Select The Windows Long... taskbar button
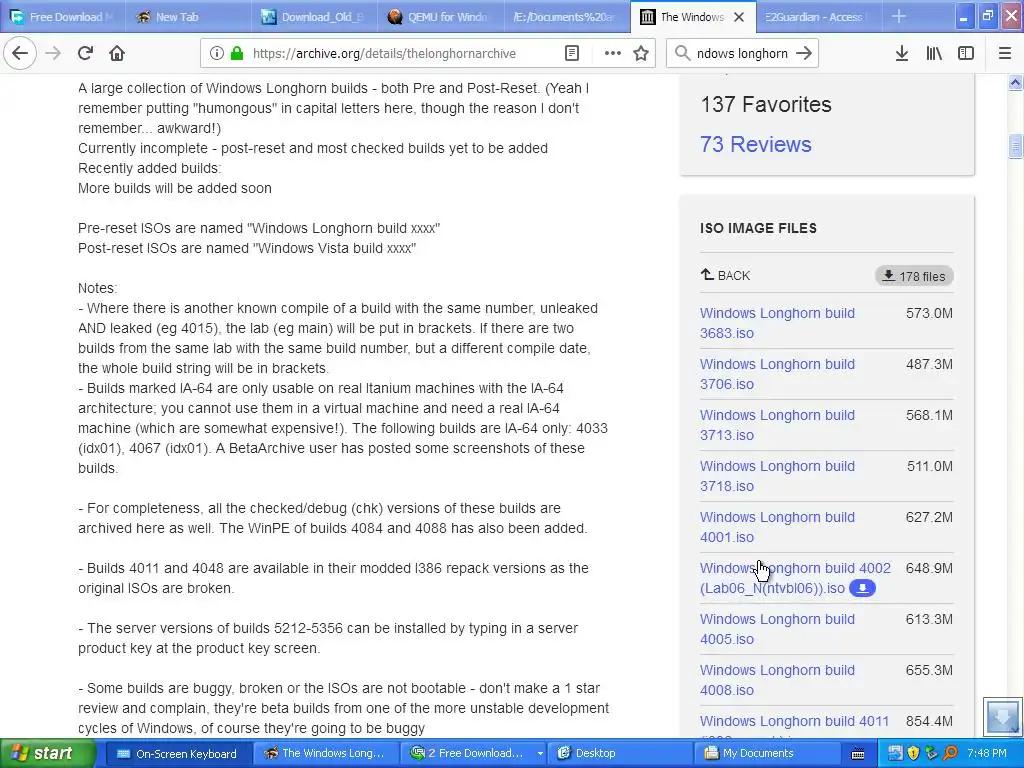The width and height of the screenshot is (1024, 768). (x=325, y=754)
